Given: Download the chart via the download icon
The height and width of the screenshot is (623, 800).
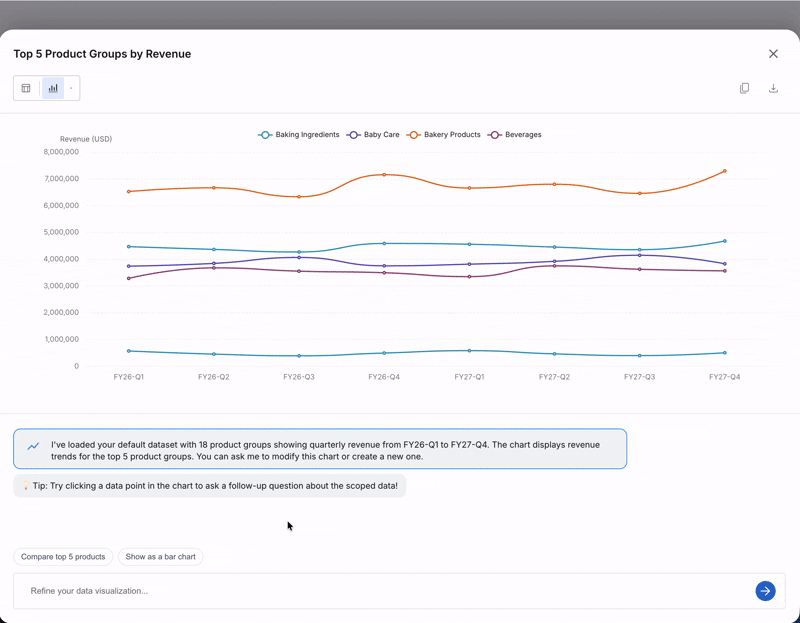Looking at the screenshot, I should tap(773, 88).
